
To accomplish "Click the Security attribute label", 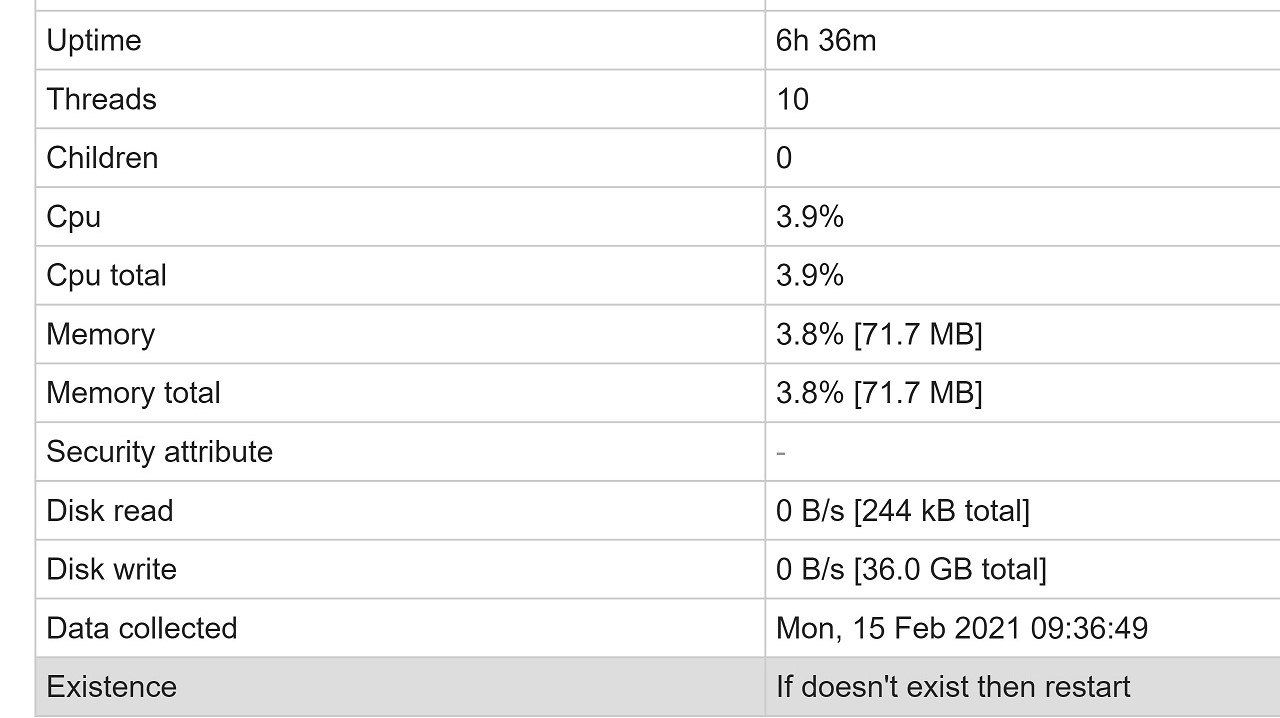I will coord(159,452).
